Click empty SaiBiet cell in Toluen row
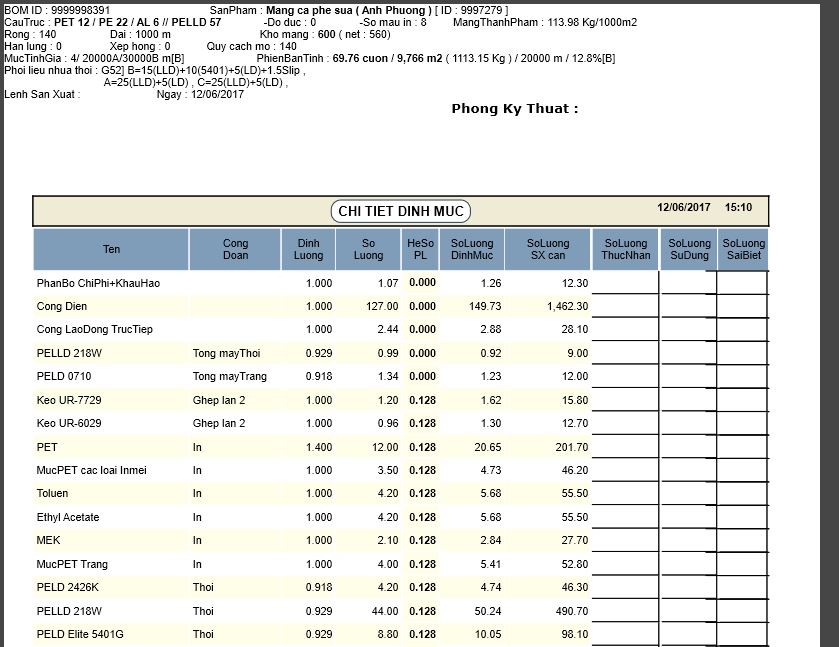 (x=742, y=494)
